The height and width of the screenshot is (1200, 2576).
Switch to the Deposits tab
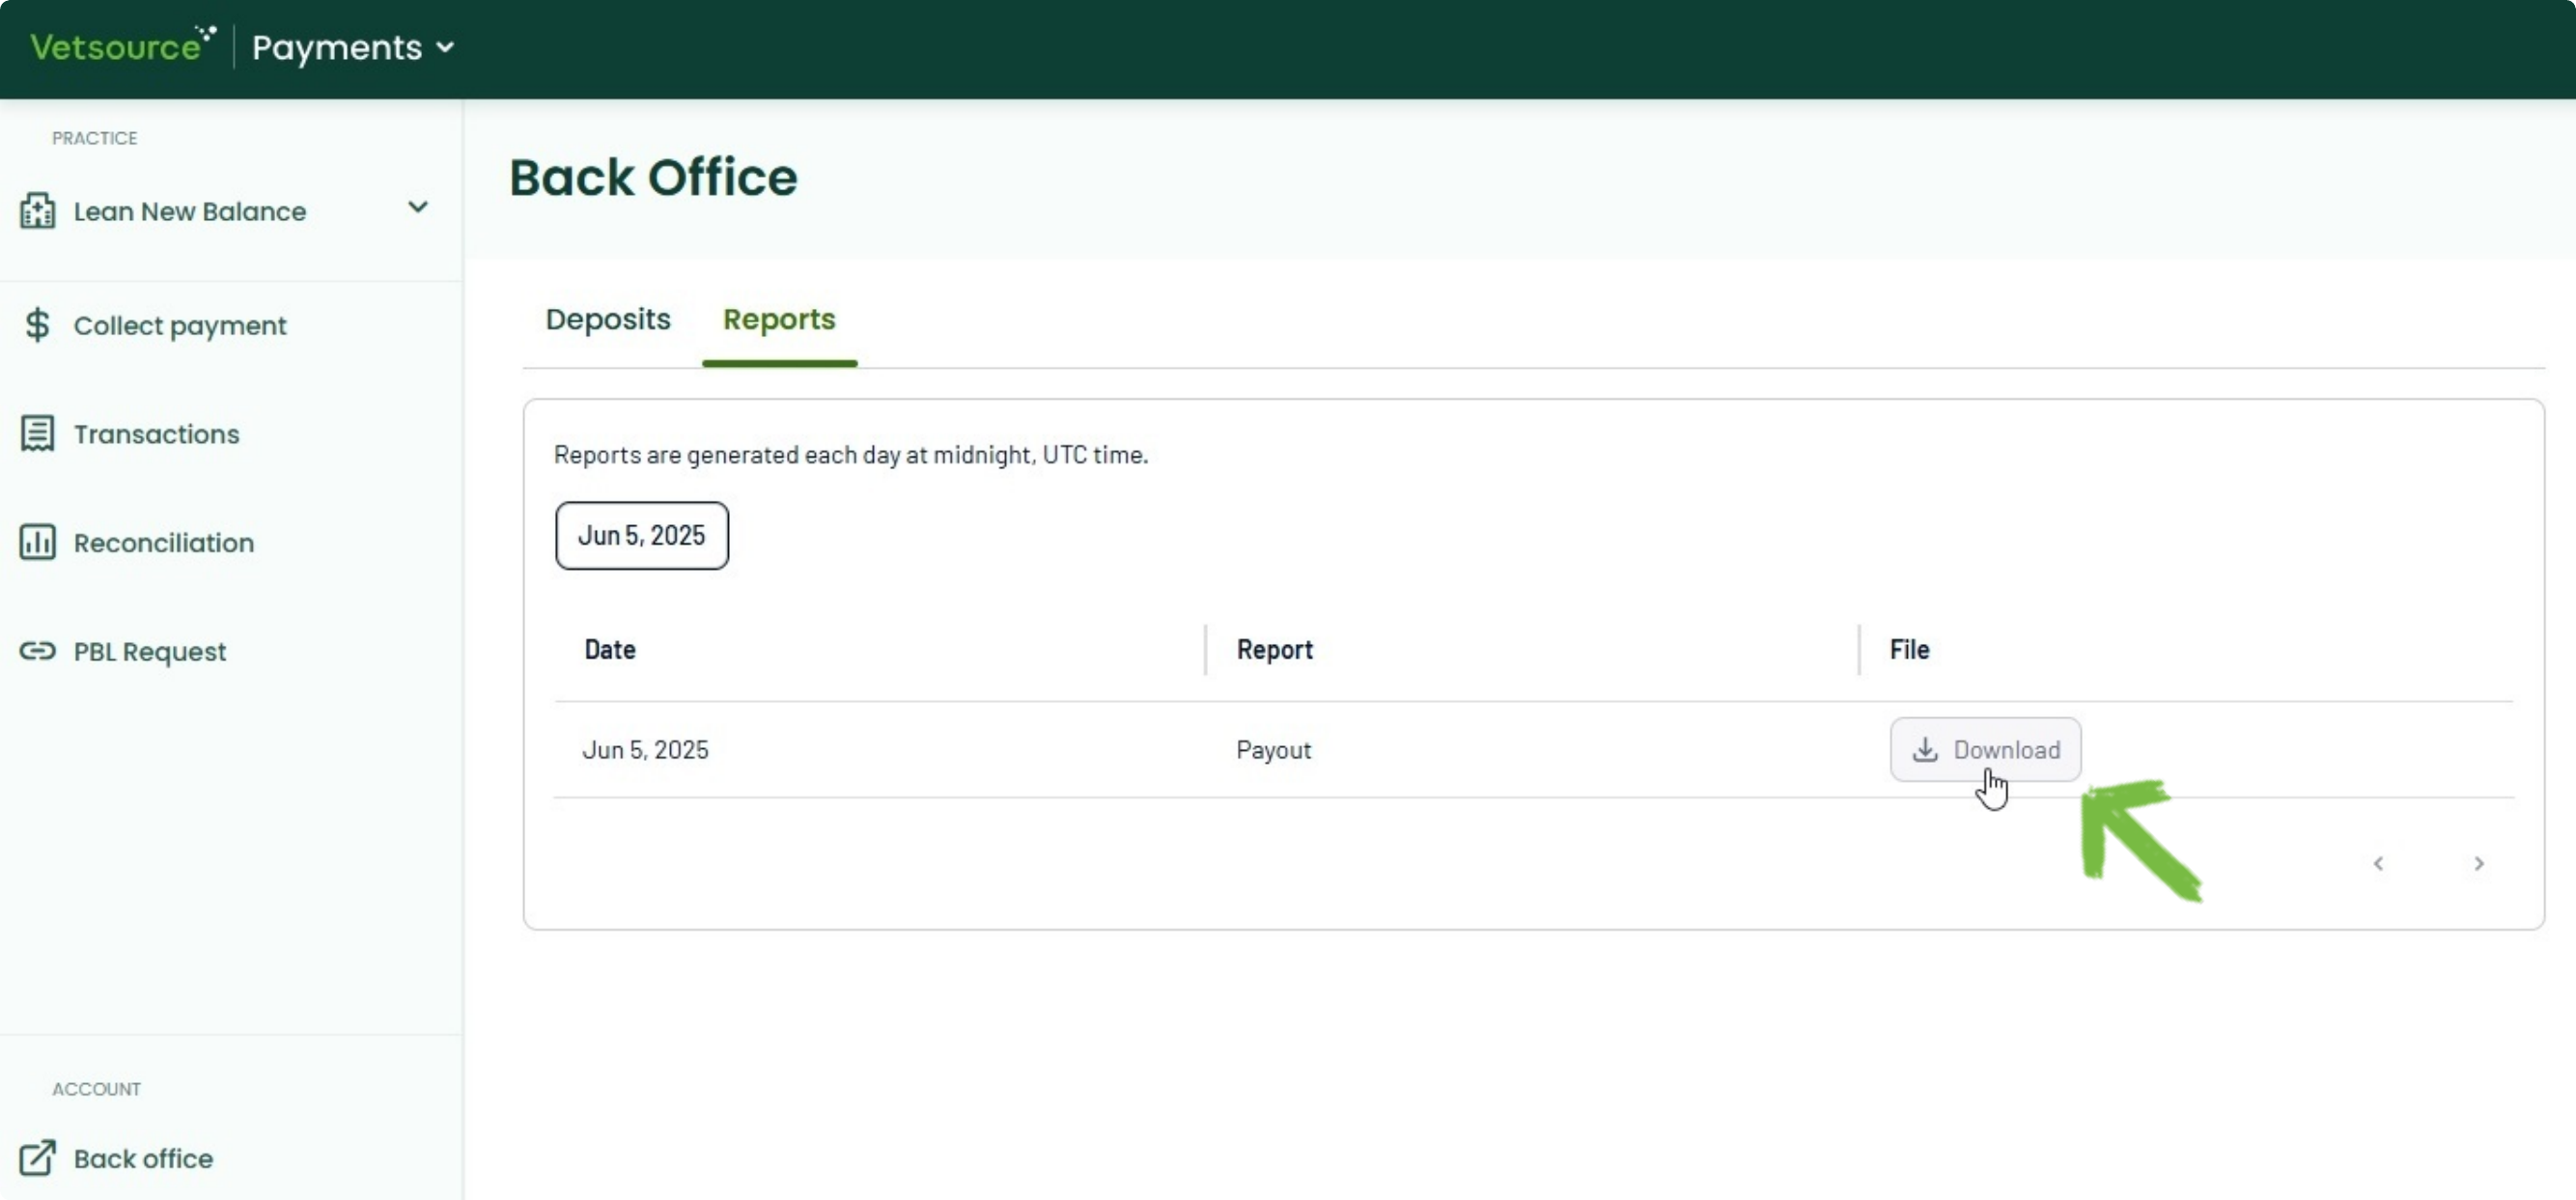(608, 319)
